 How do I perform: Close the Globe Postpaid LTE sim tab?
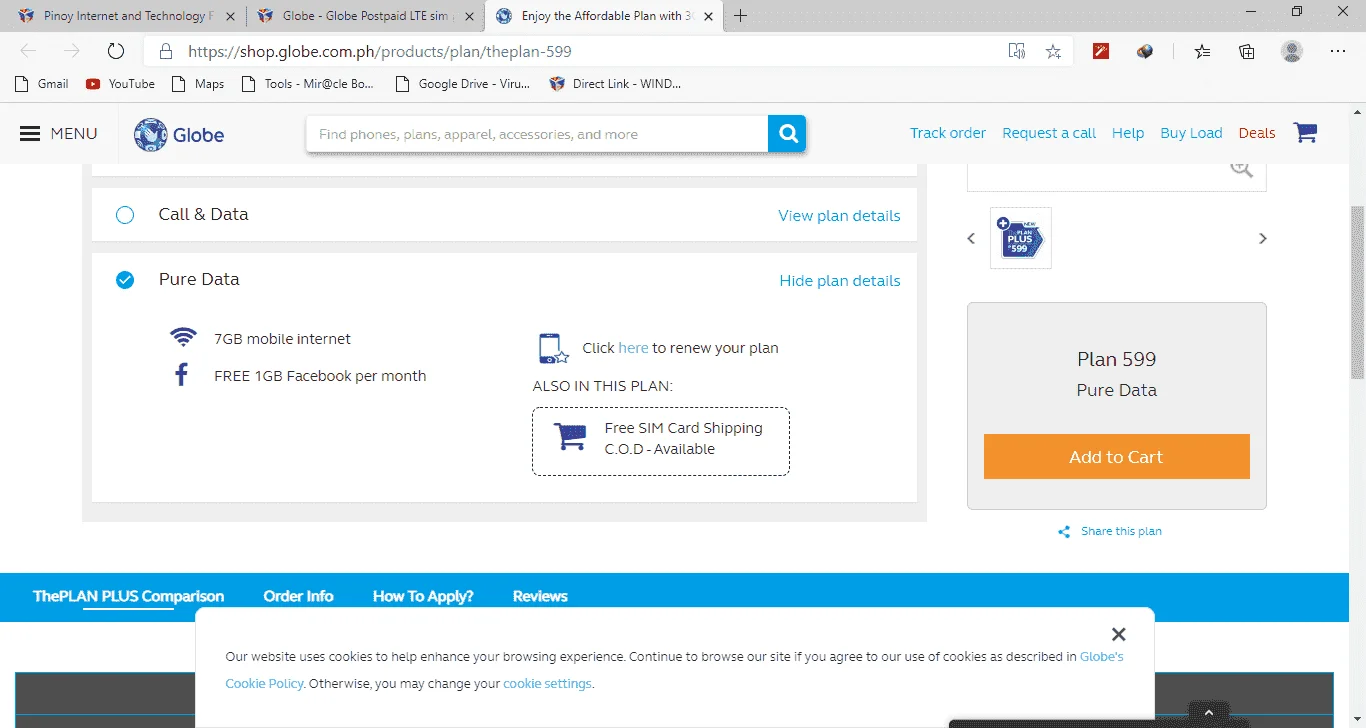[x=468, y=16]
